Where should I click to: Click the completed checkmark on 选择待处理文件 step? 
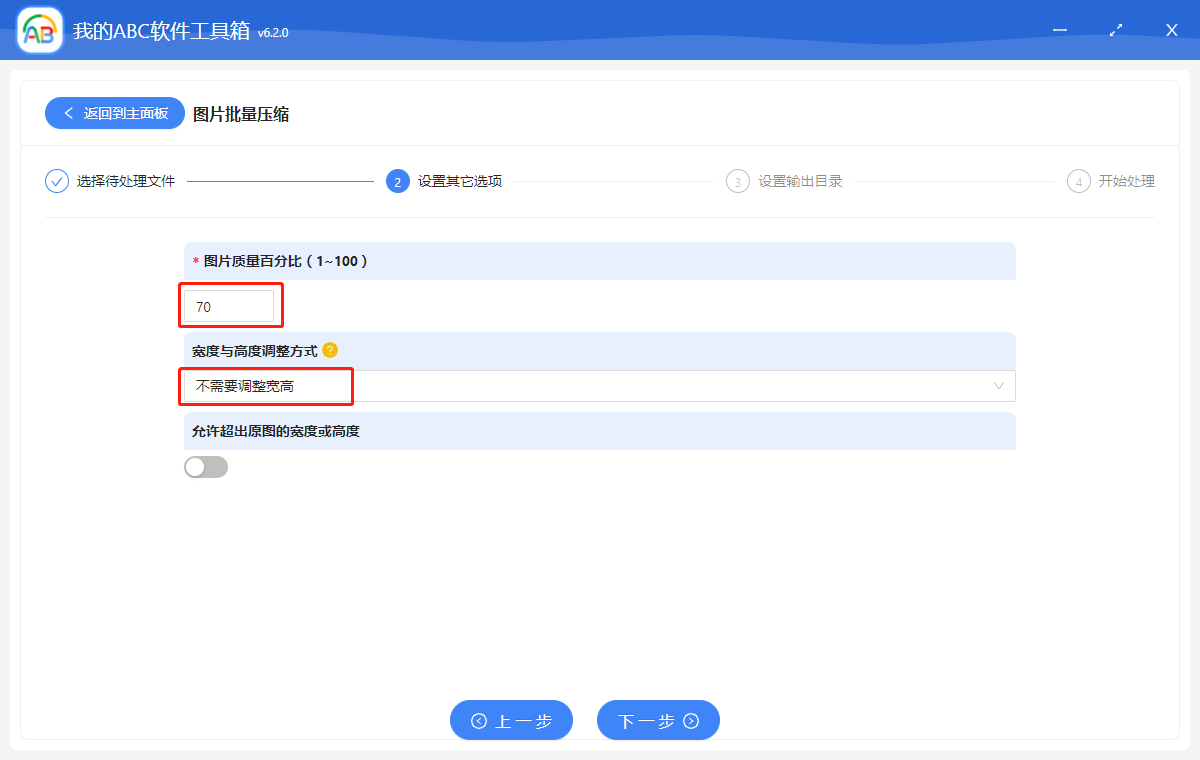(56, 181)
